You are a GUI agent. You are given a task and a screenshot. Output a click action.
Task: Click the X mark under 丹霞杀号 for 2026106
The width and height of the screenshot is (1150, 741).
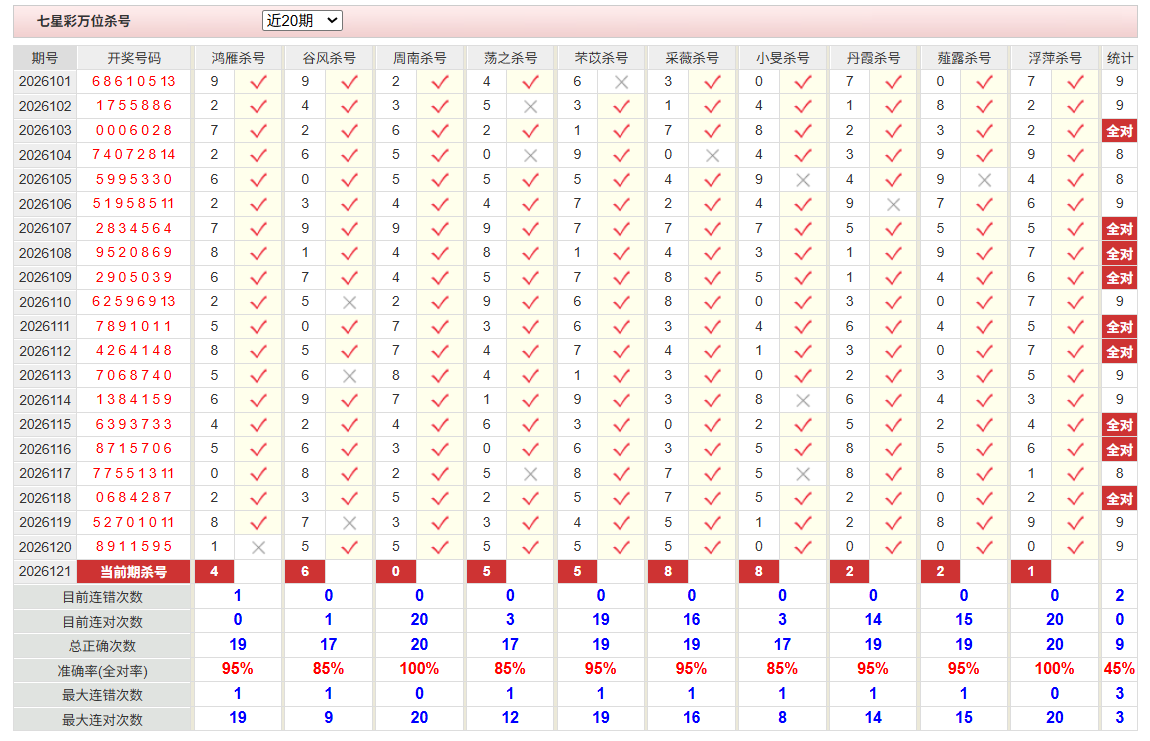pos(893,205)
